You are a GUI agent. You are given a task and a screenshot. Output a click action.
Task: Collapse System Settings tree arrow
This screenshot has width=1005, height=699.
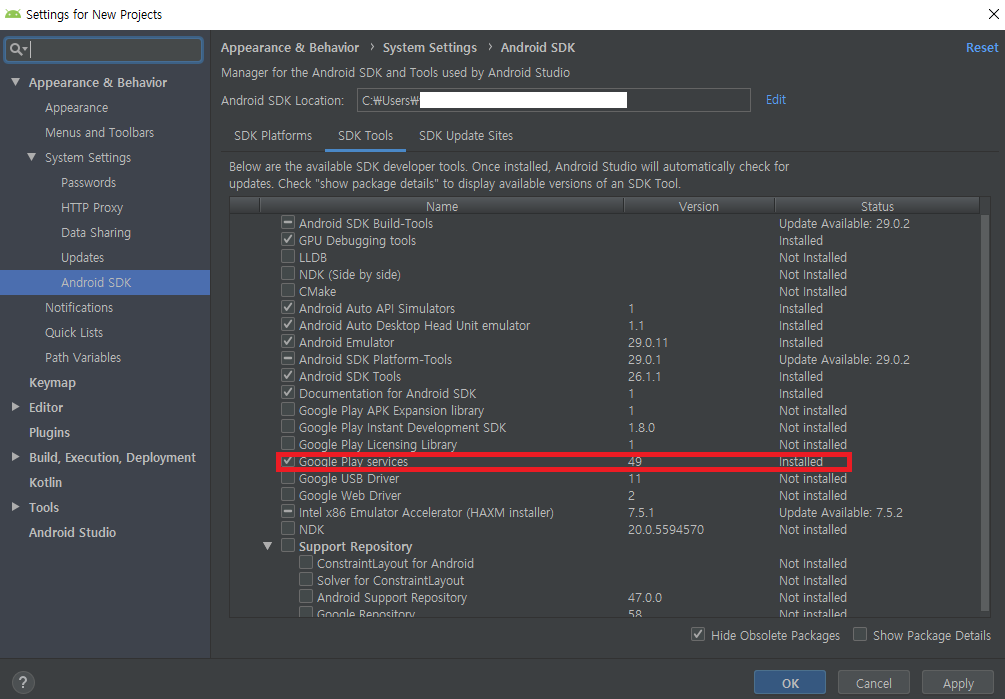tap(31, 157)
